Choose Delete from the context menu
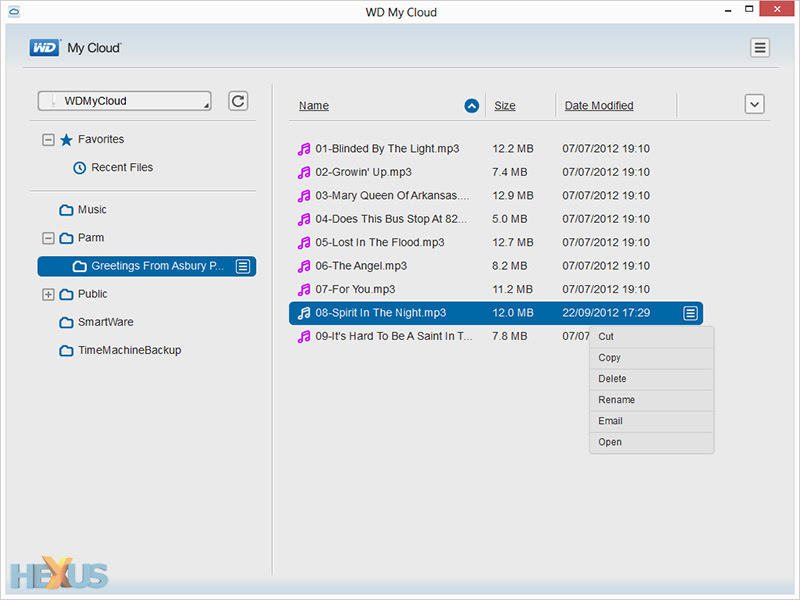Viewport: 800px width, 600px height. 652,379
